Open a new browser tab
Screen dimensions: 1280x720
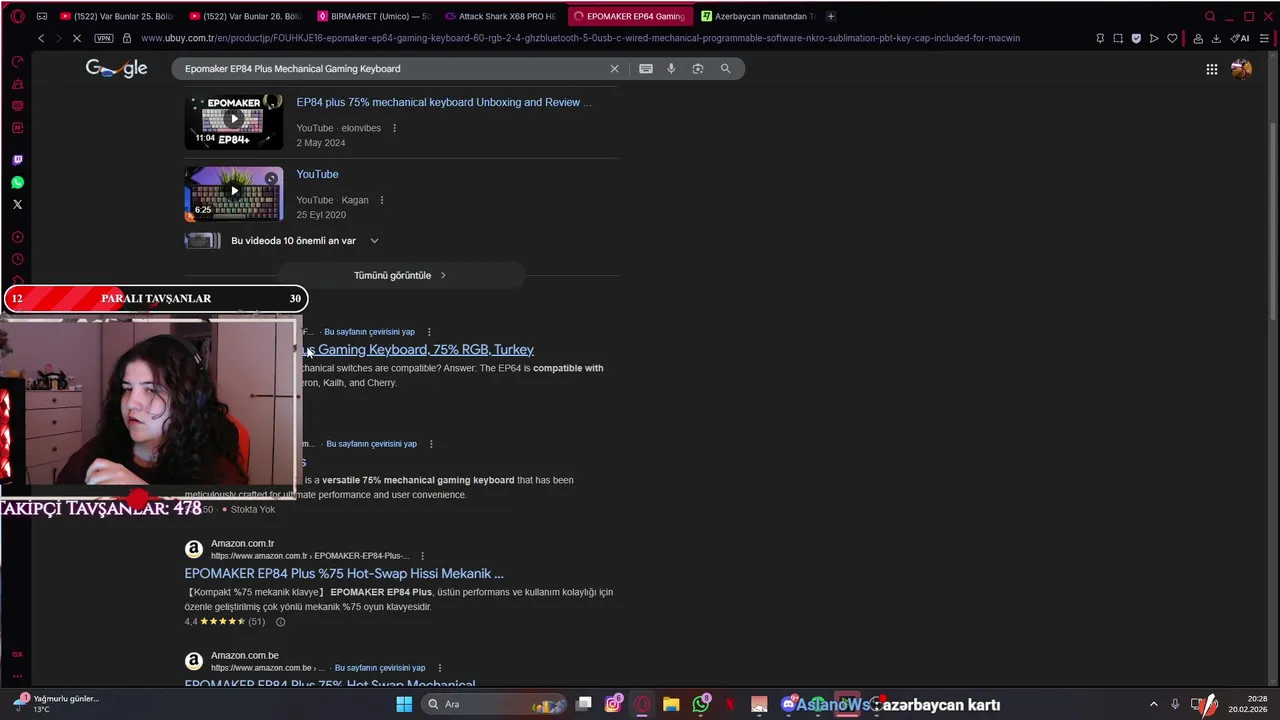[830, 16]
